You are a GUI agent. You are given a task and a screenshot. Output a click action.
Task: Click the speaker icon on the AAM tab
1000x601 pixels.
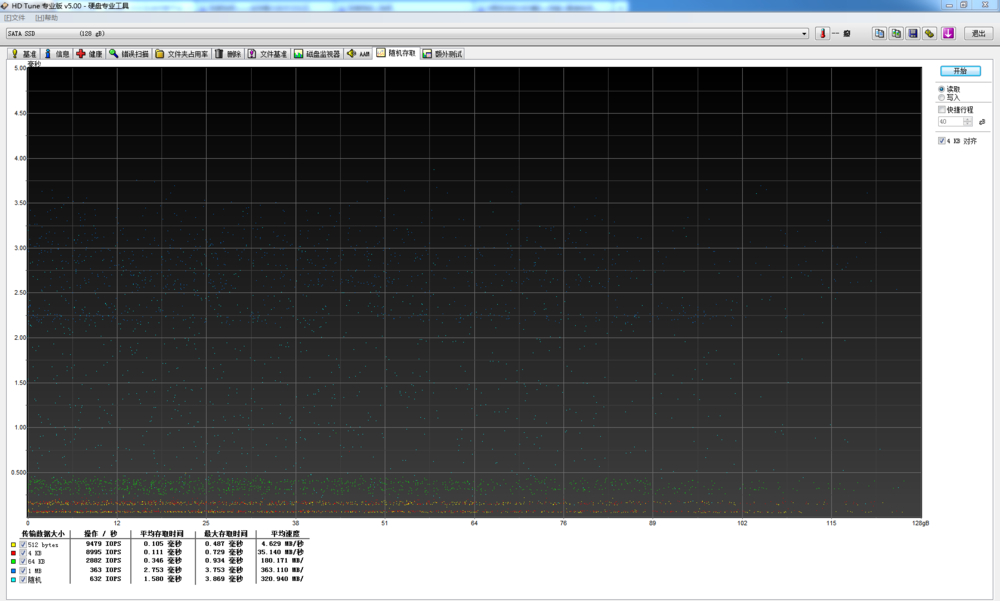pos(351,54)
